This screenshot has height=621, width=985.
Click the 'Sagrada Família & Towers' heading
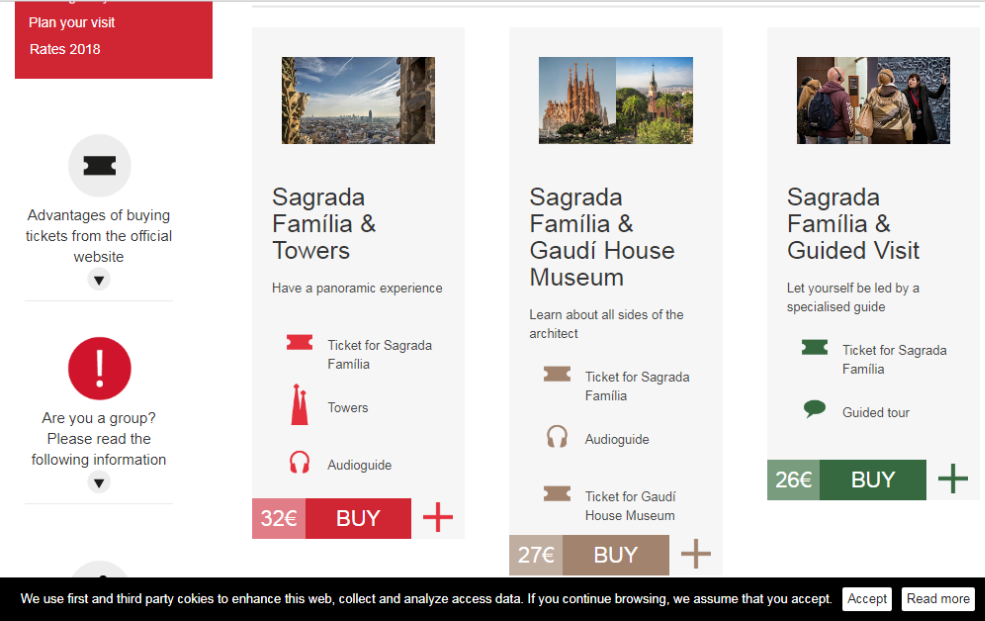(324, 224)
